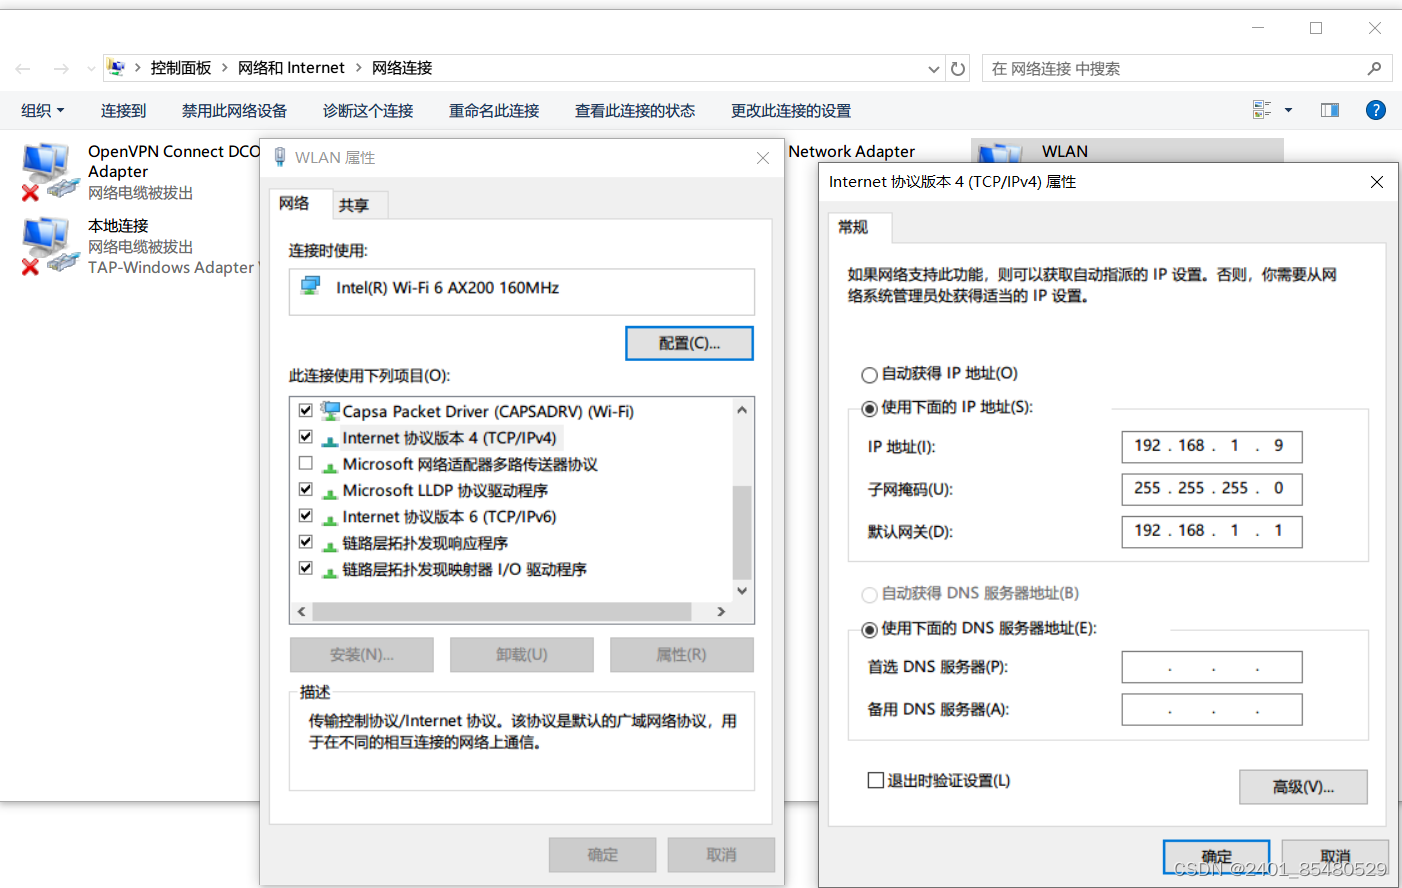Viewport: 1402px width, 888px height.
Task: Click the 配置(C)... button
Action: (689, 343)
